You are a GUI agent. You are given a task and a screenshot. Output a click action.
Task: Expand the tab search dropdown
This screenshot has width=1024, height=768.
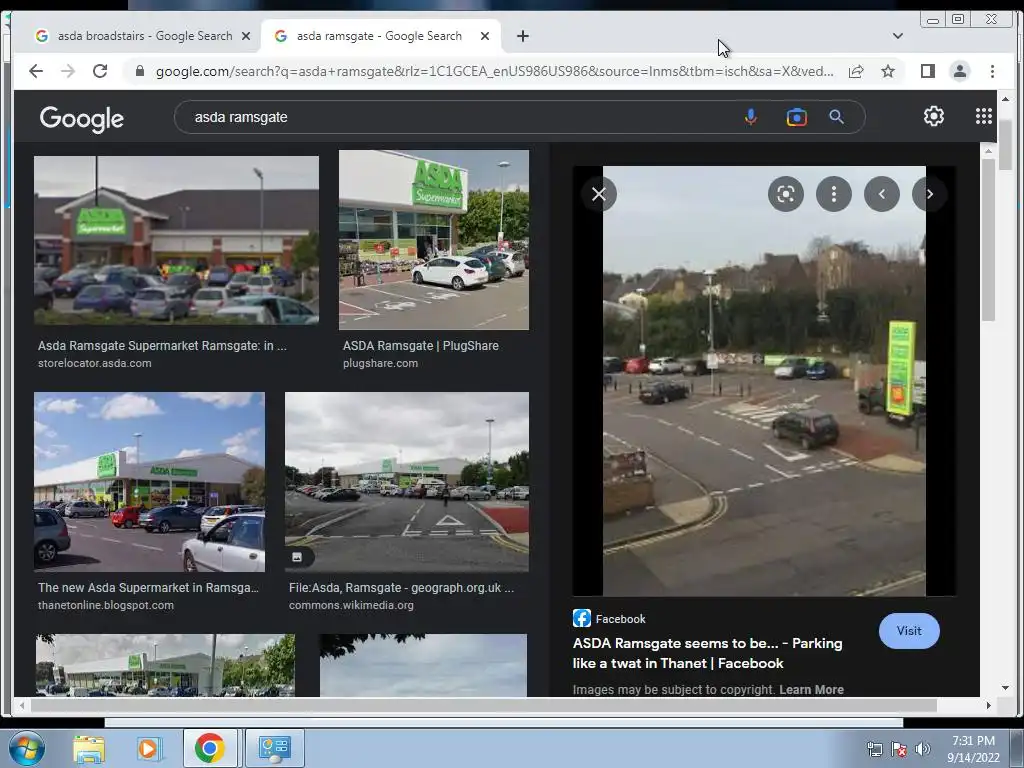point(898,36)
